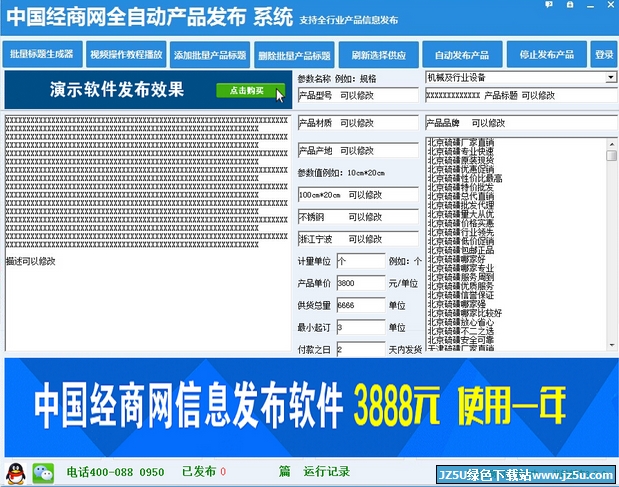
Task: Click the 产品材质 parameter name field
Action: pyautogui.click(x=358, y=123)
